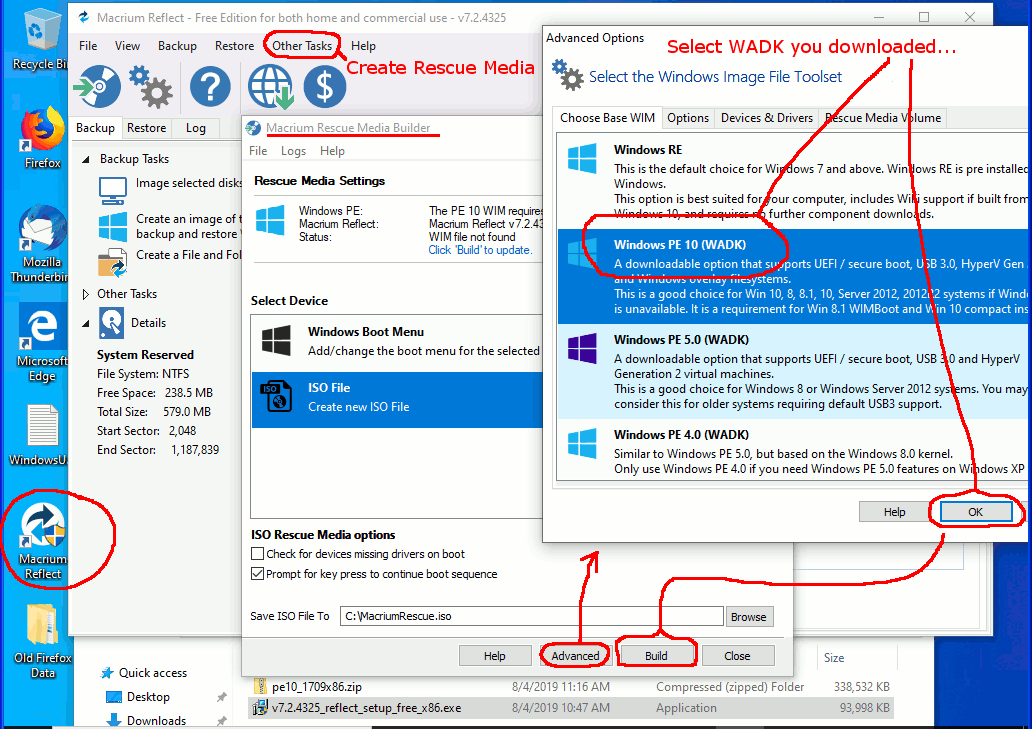1032x729 pixels.
Task: Open the Restore menu
Action: tap(234, 45)
